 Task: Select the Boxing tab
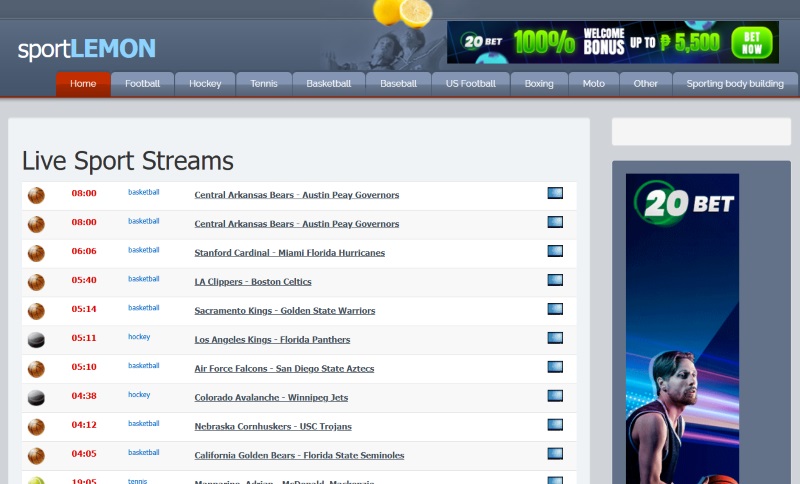[539, 84]
